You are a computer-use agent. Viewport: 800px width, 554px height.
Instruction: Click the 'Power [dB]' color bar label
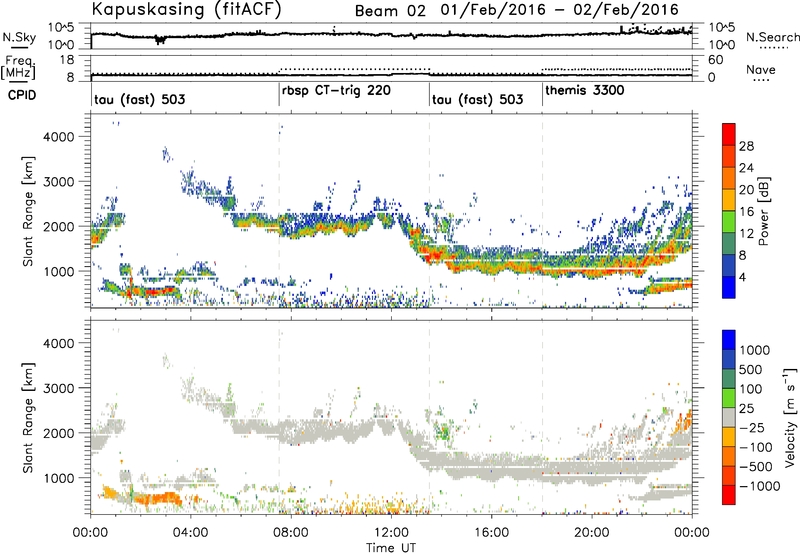[x=764, y=211]
